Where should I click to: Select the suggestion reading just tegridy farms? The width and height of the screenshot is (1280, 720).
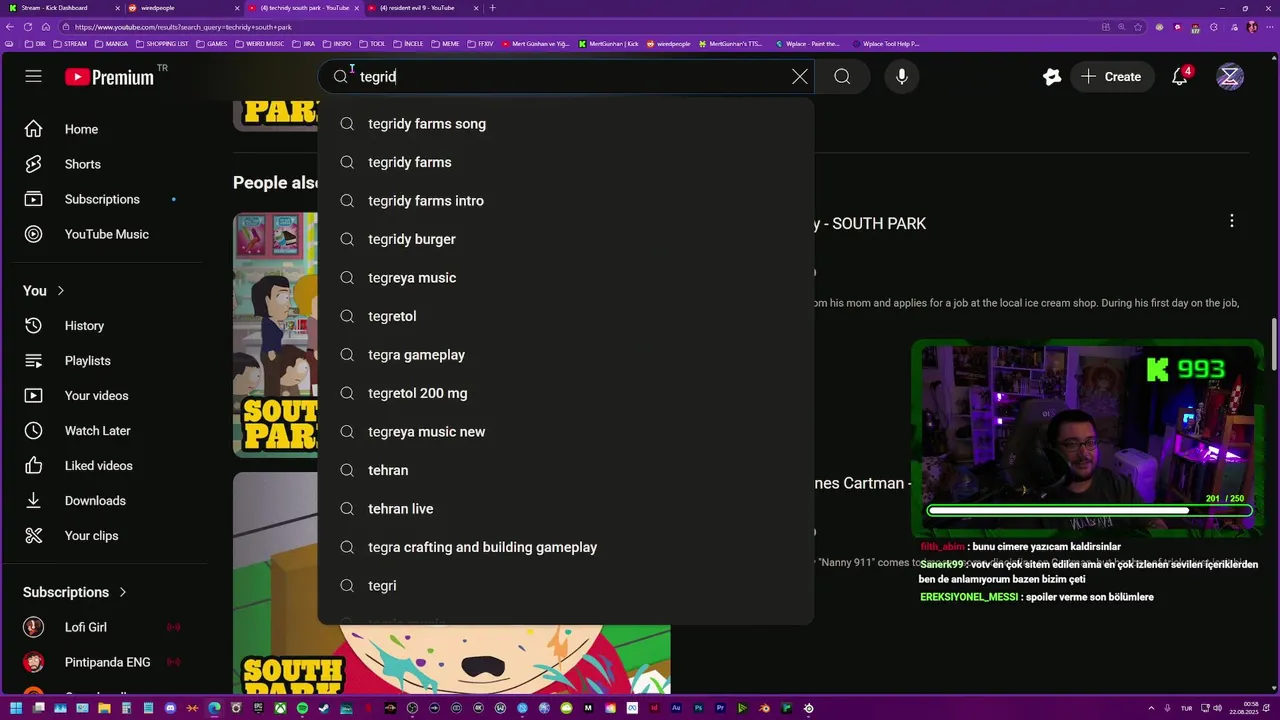pos(566,162)
